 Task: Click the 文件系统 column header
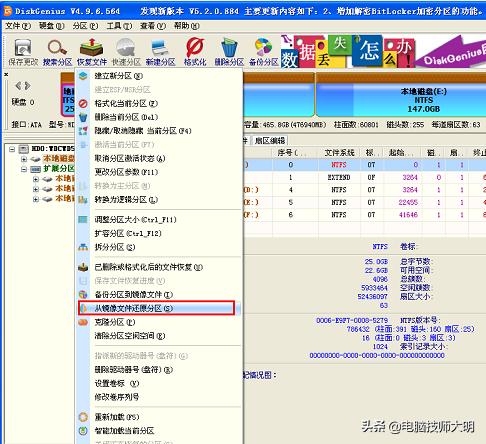tap(339, 153)
